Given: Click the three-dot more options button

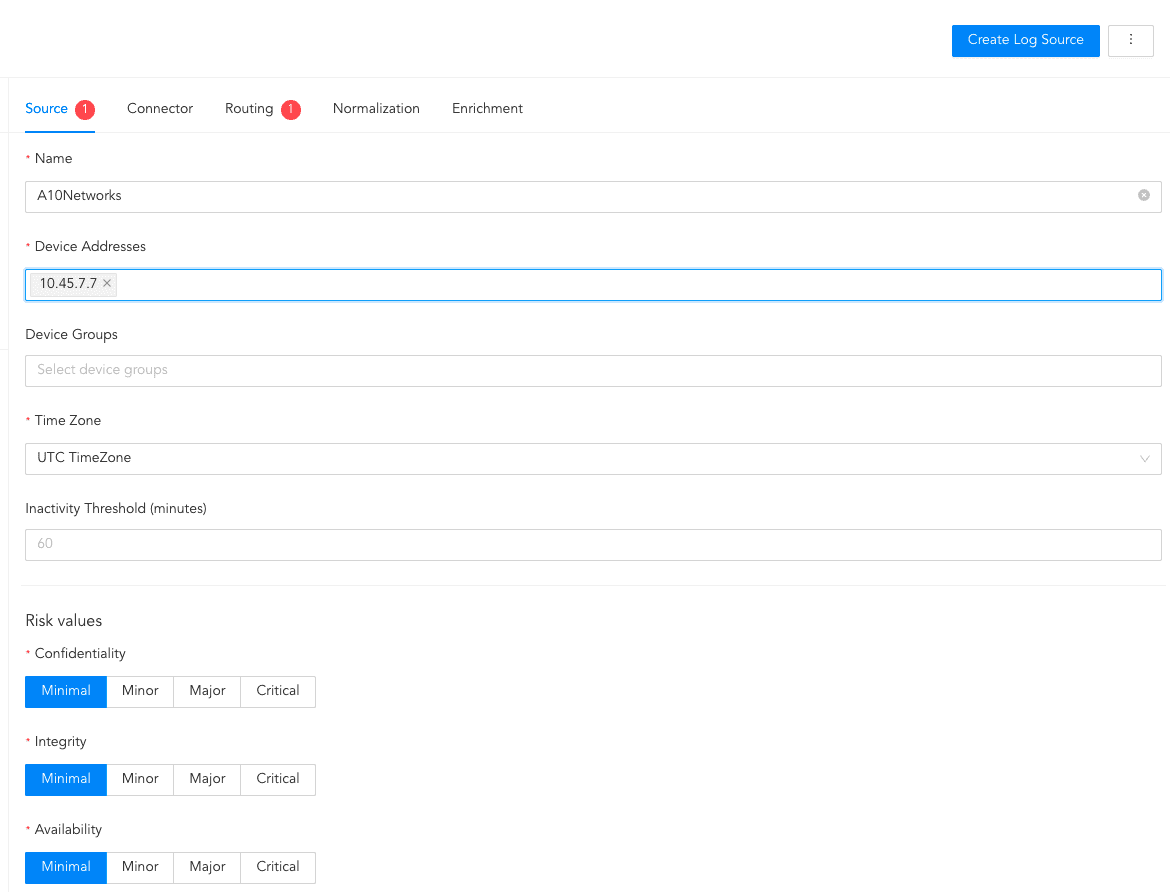Looking at the screenshot, I should click(1131, 40).
